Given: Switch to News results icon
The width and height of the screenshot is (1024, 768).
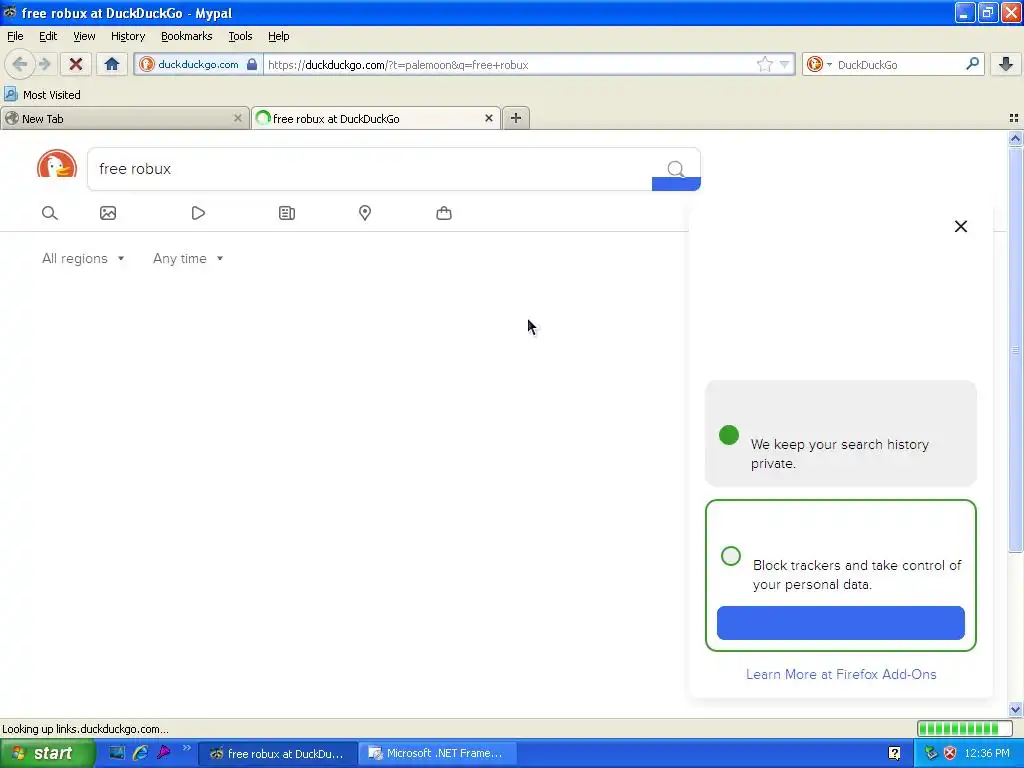Looking at the screenshot, I should click(x=287, y=213).
